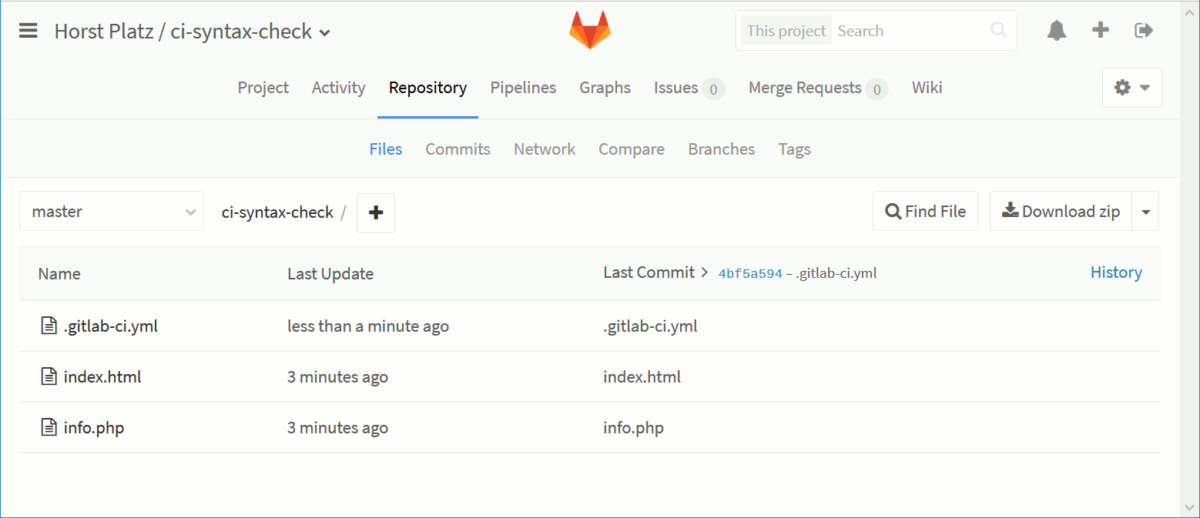
Task: Click the plus button to add file to the repository
Action: click(x=376, y=212)
